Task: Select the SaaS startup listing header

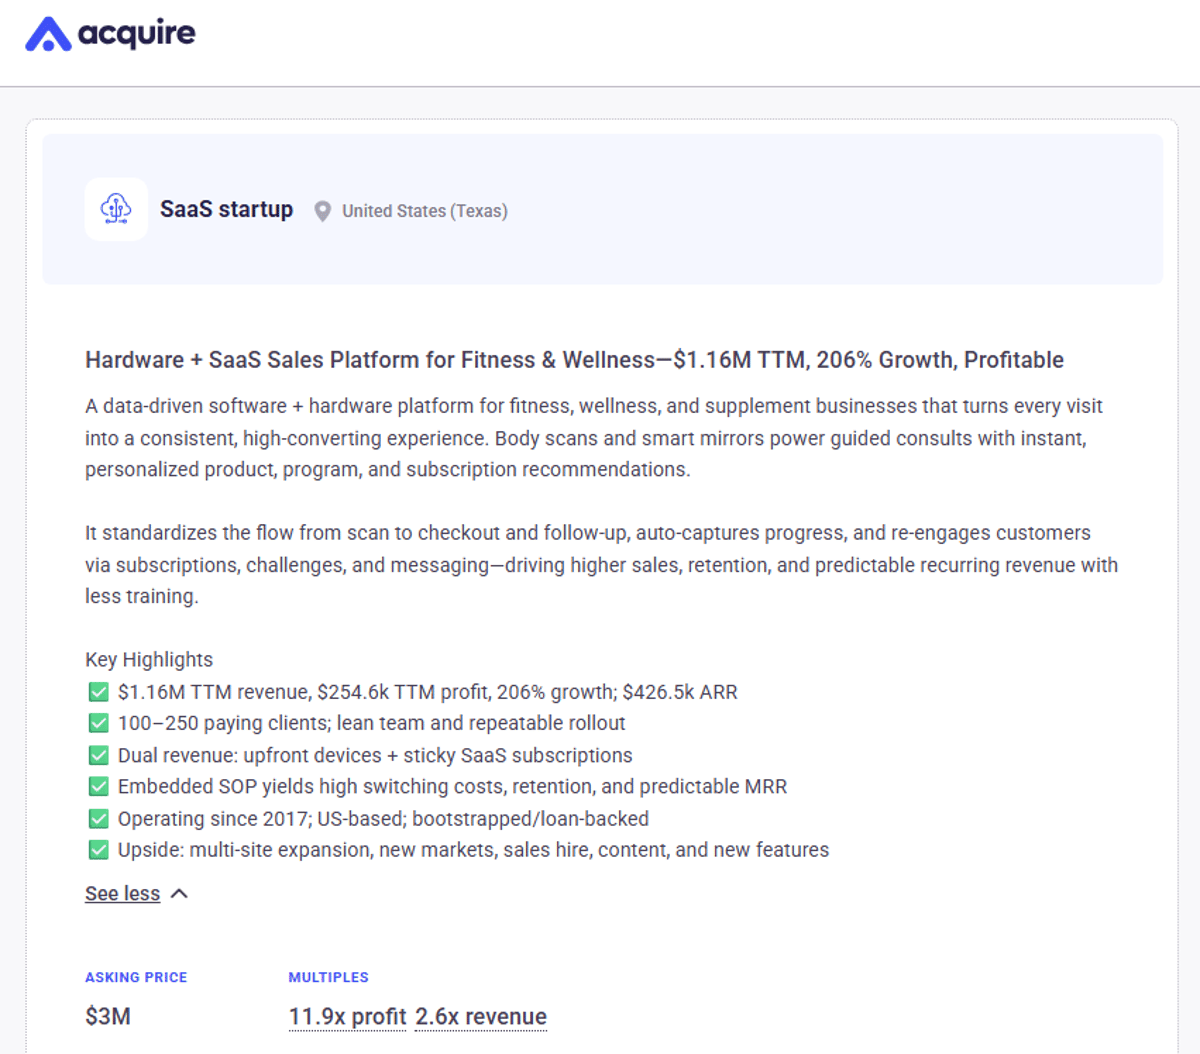Action: point(226,209)
